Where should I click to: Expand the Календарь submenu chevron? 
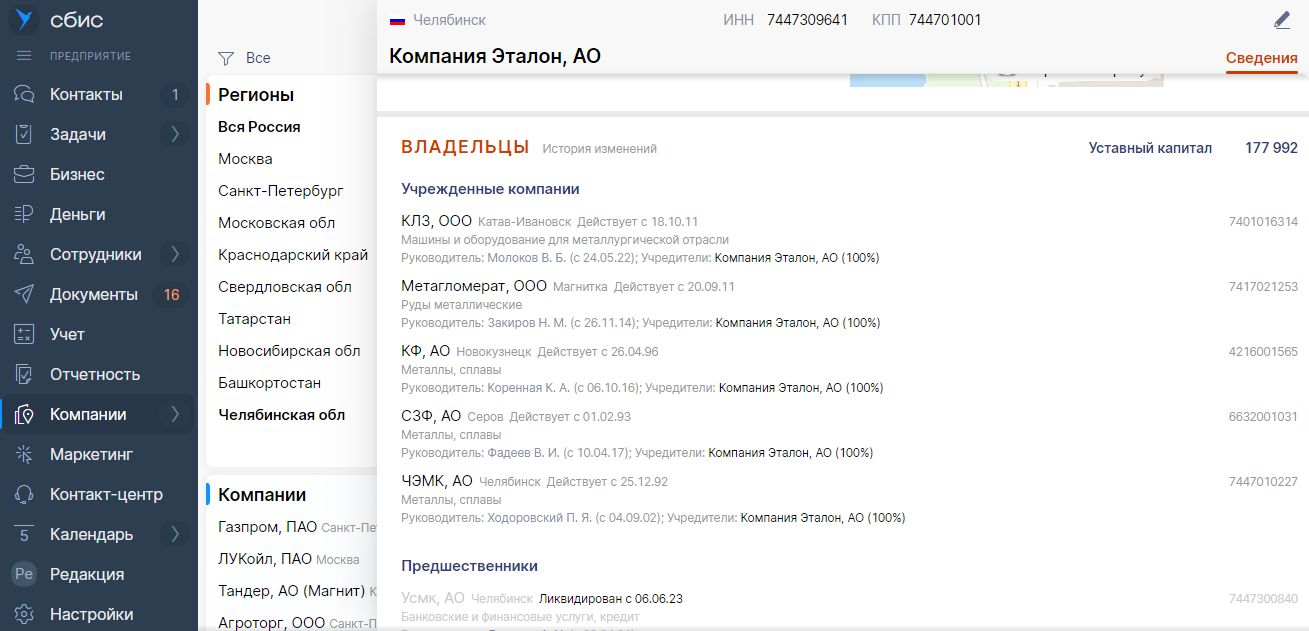pyautogui.click(x=175, y=534)
